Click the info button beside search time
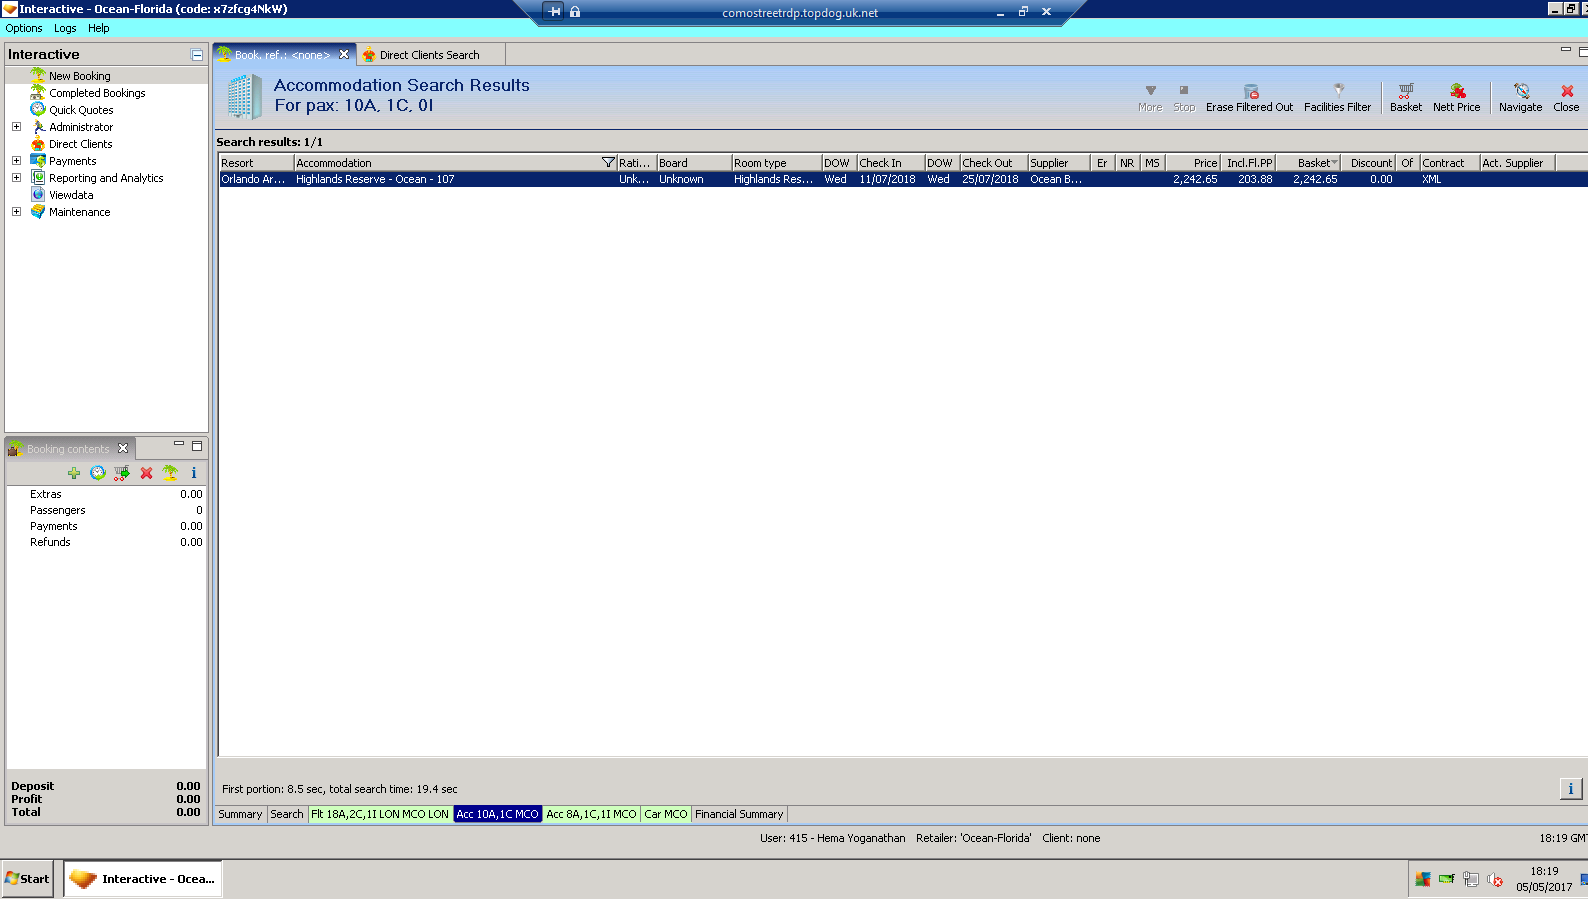The width and height of the screenshot is (1588, 899). tap(1571, 789)
